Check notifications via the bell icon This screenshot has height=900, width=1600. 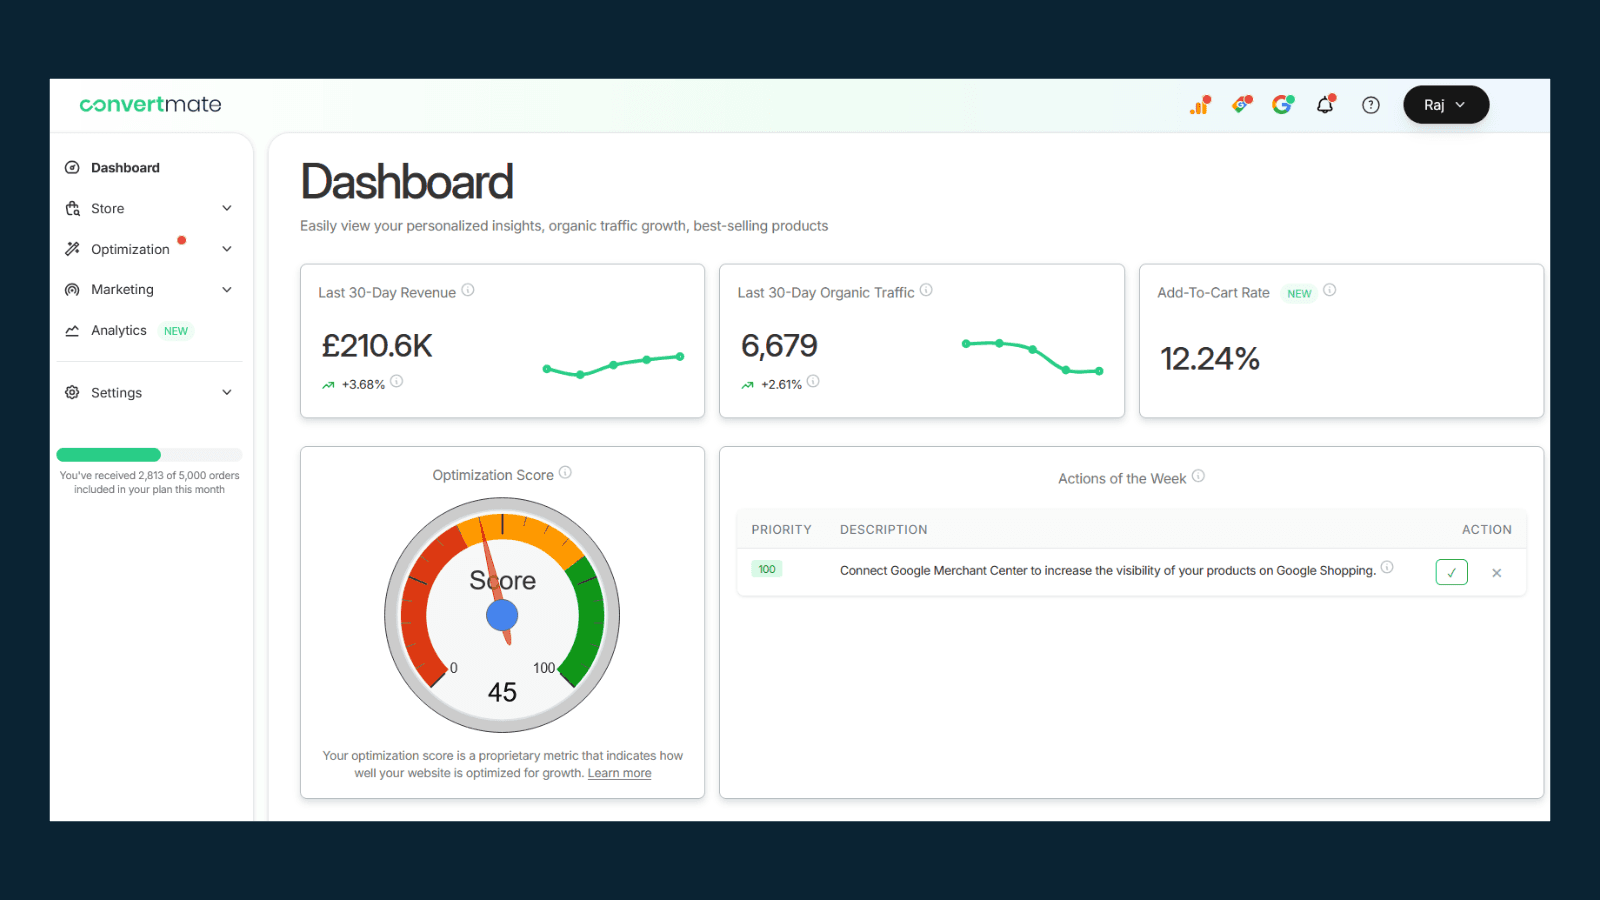(1325, 104)
